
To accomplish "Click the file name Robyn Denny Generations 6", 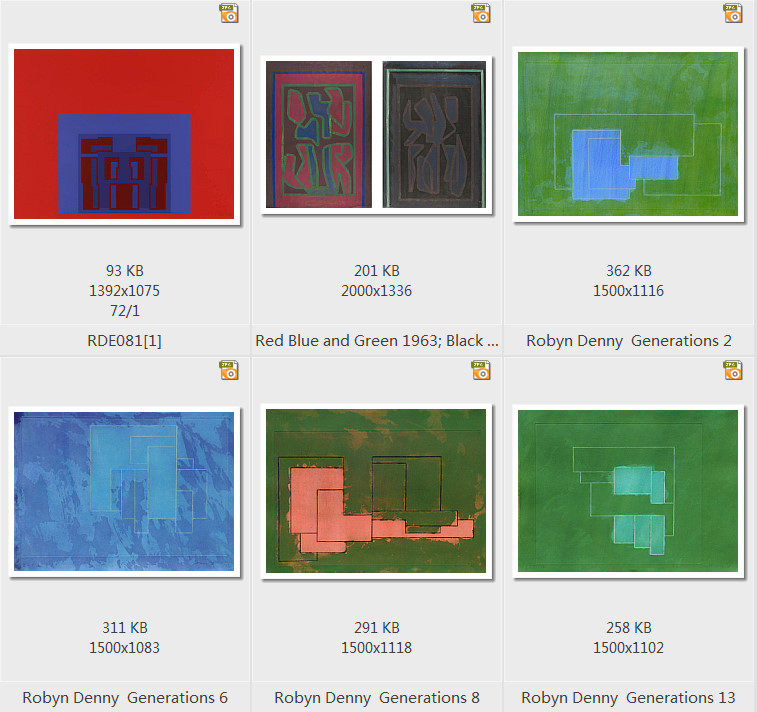I will pyautogui.click(x=125, y=698).
